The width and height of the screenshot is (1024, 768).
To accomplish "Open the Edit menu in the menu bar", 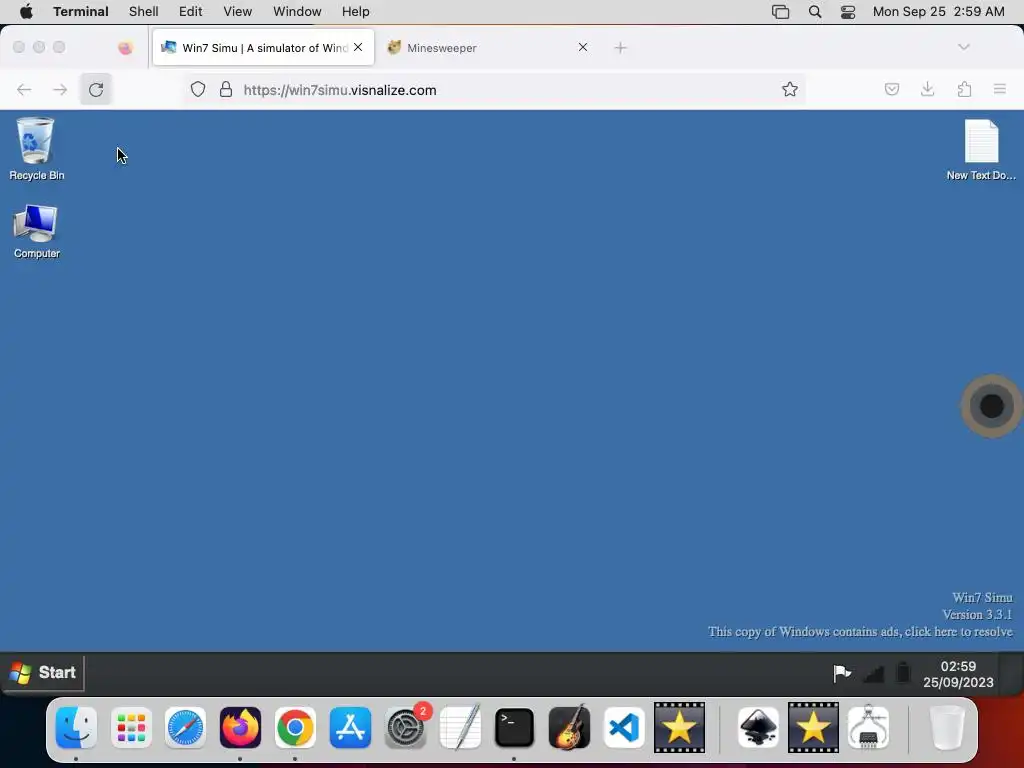I will 191,11.
